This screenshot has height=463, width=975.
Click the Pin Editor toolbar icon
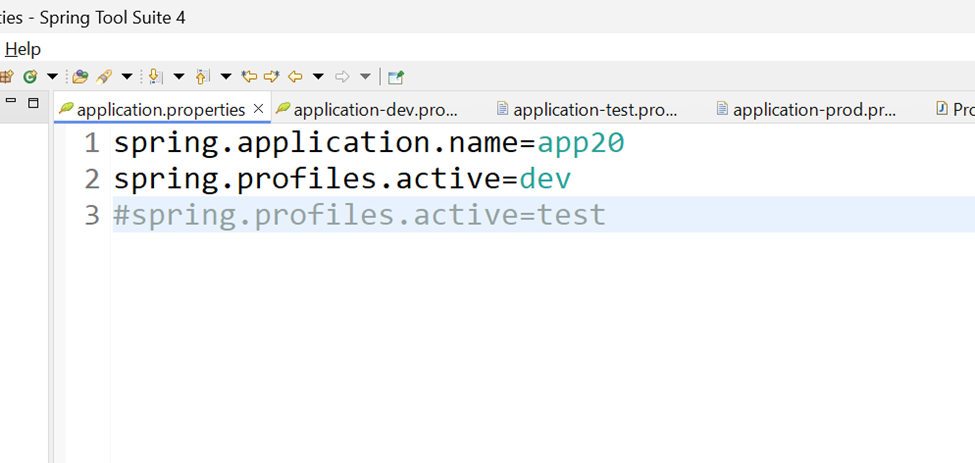tap(396, 77)
